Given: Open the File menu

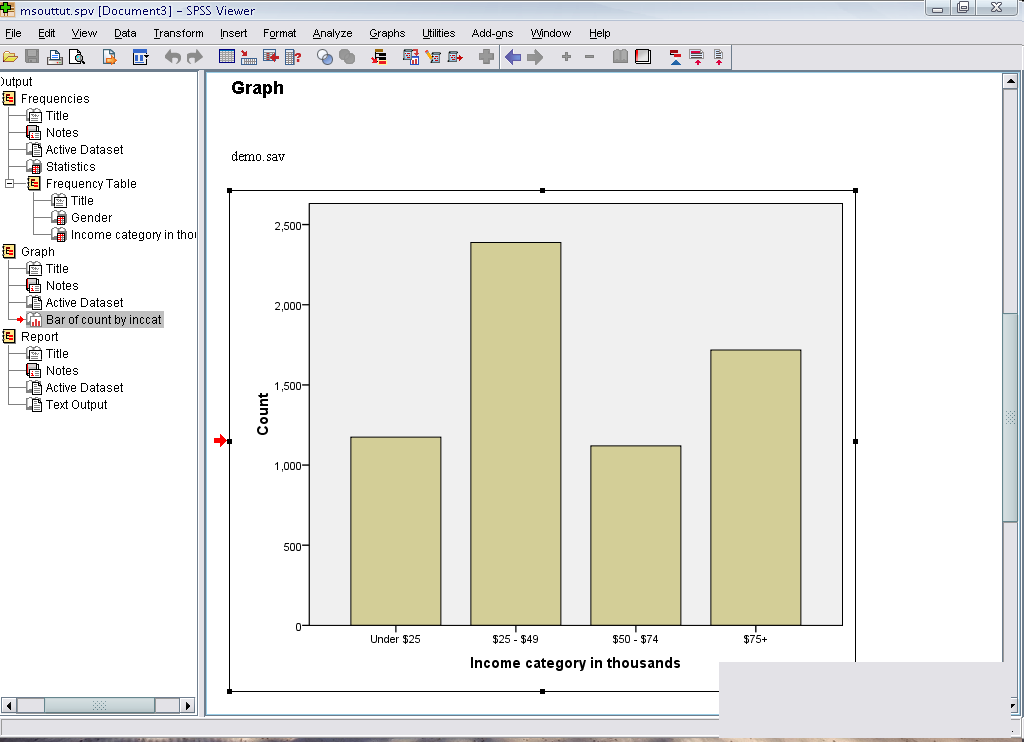Looking at the screenshot, I should point(13,33).
